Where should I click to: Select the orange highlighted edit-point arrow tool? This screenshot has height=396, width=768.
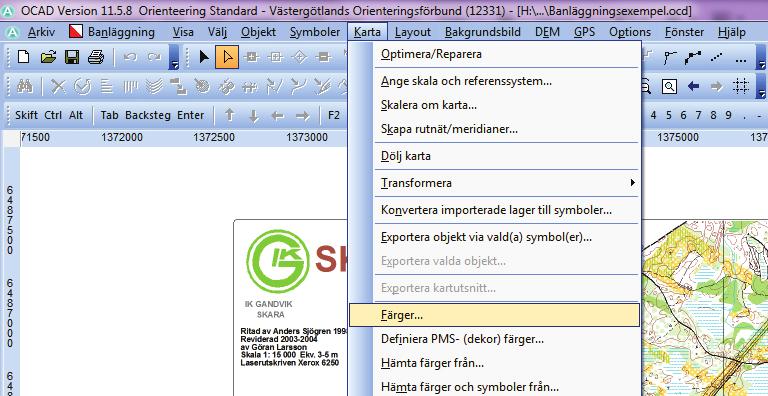pyautogui.click(x=227, y=57)
